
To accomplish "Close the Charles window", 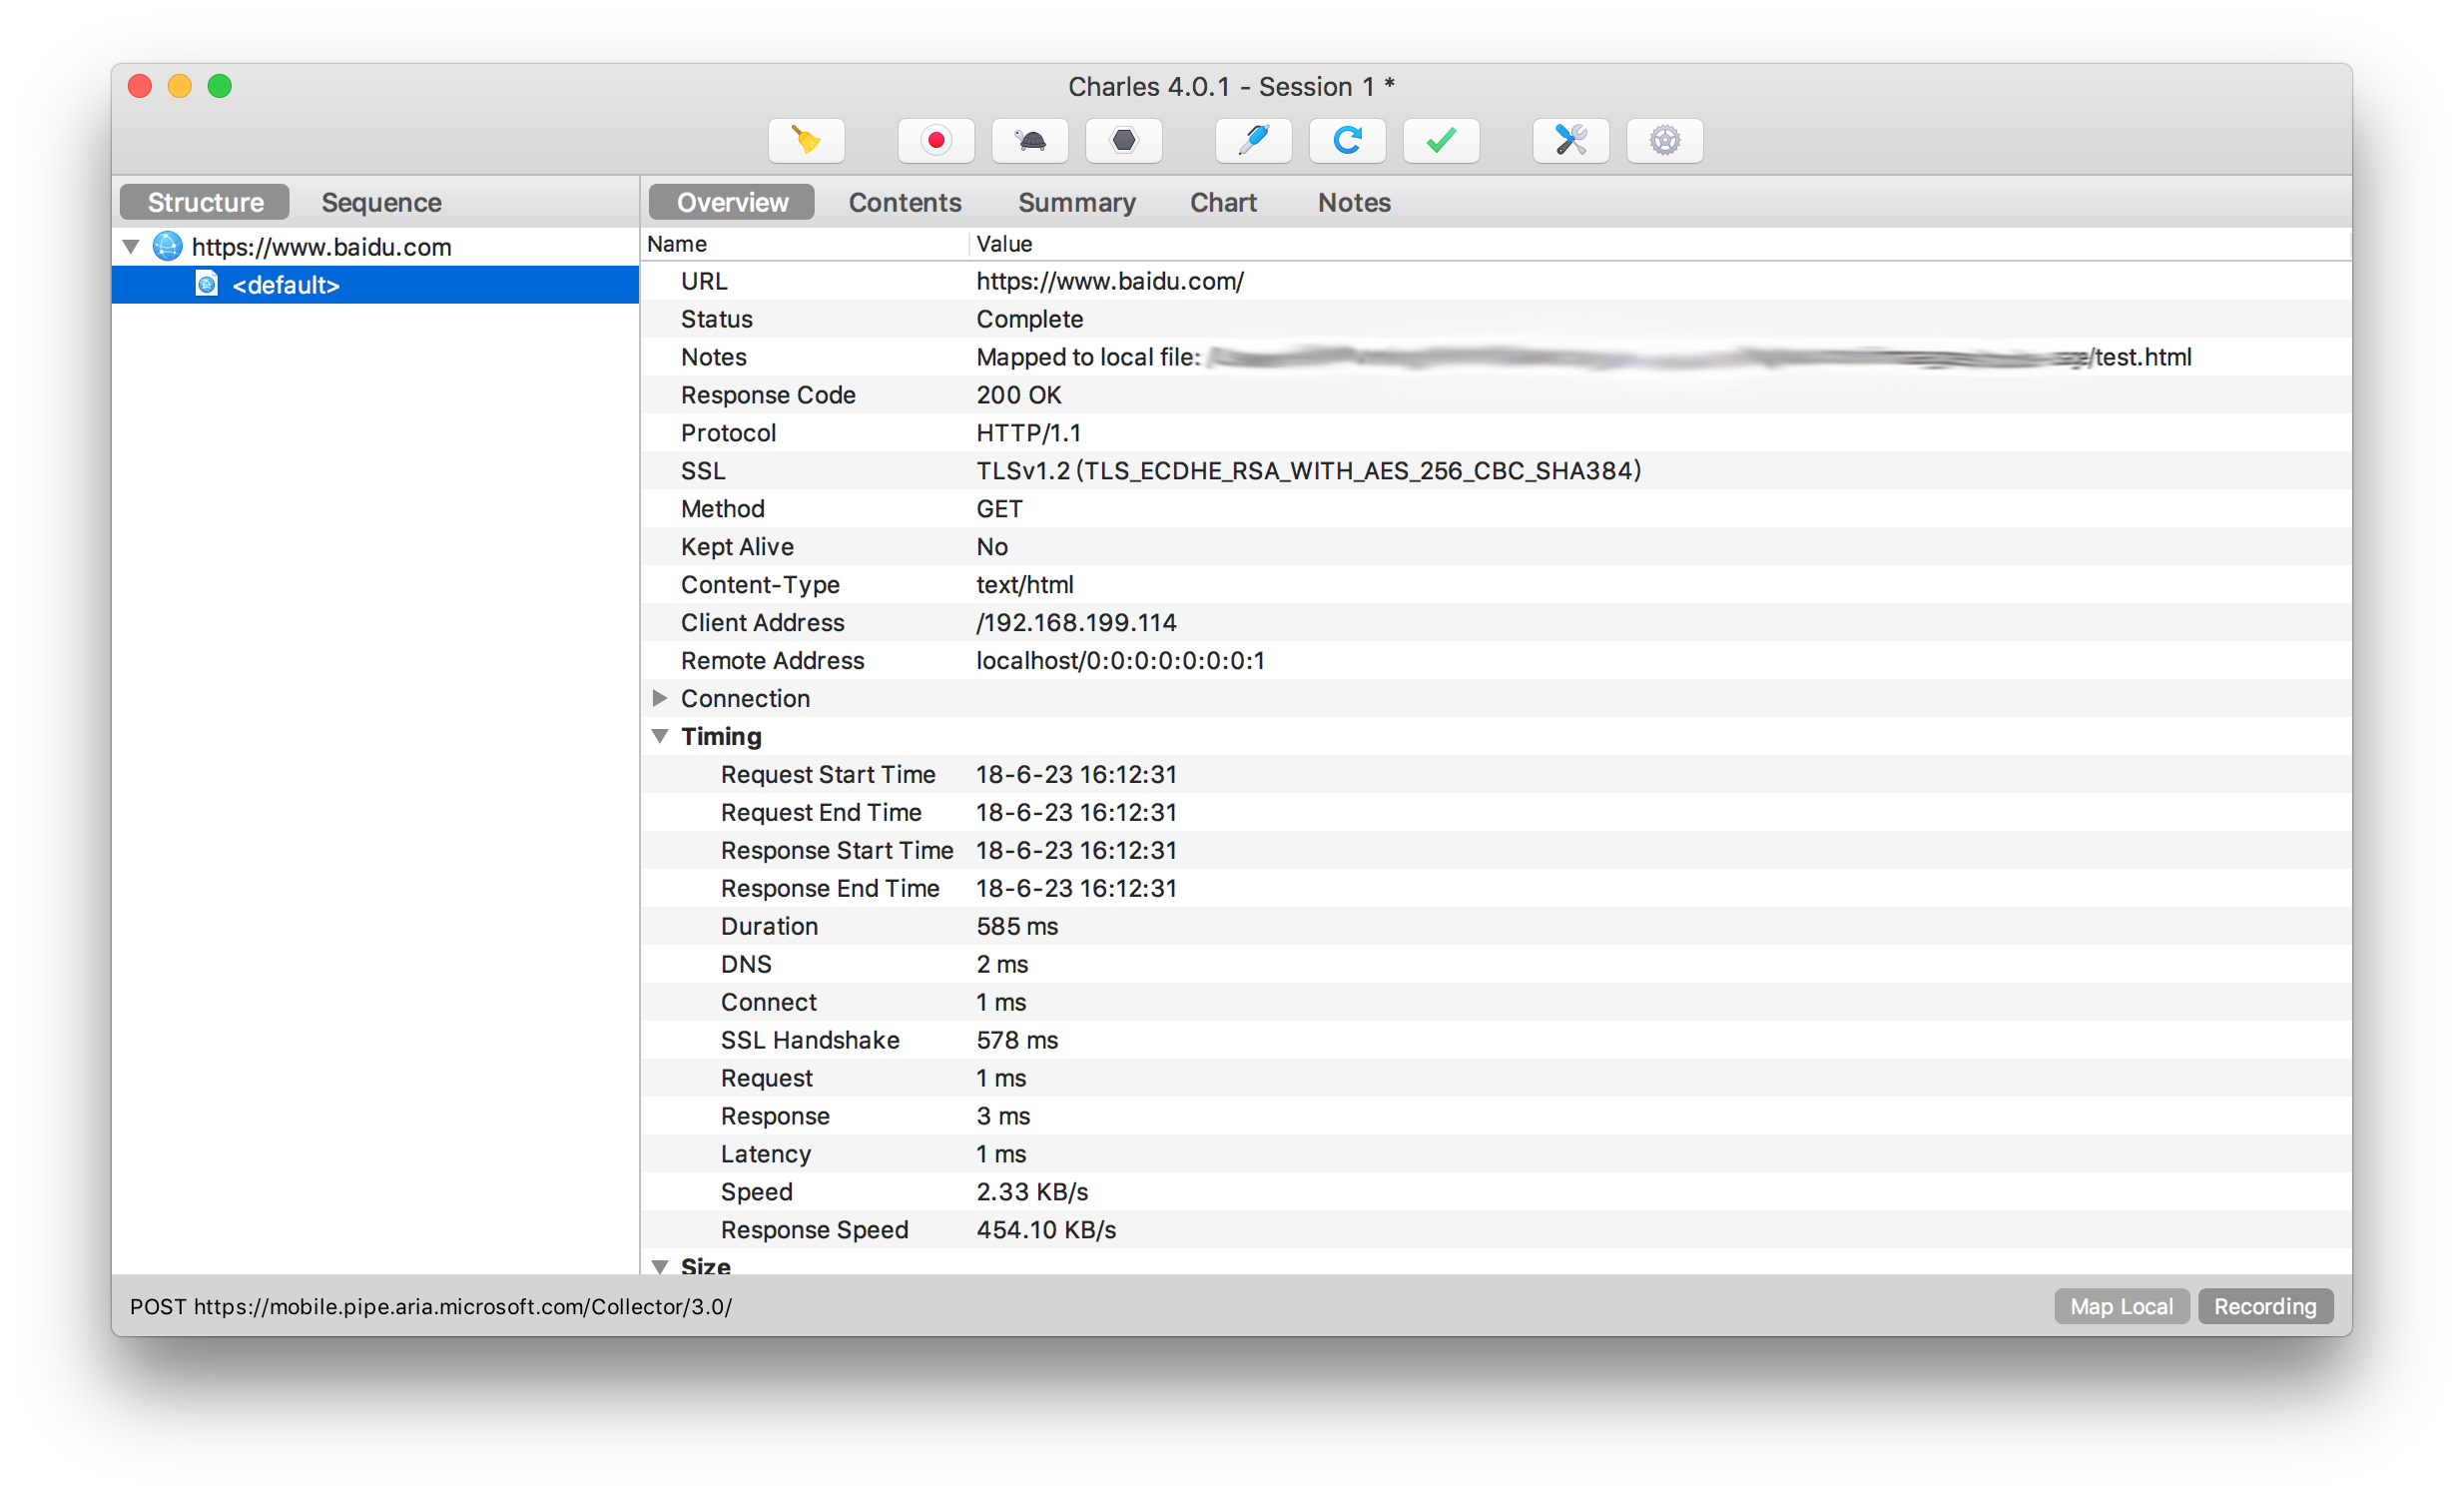I will [140, 86].
